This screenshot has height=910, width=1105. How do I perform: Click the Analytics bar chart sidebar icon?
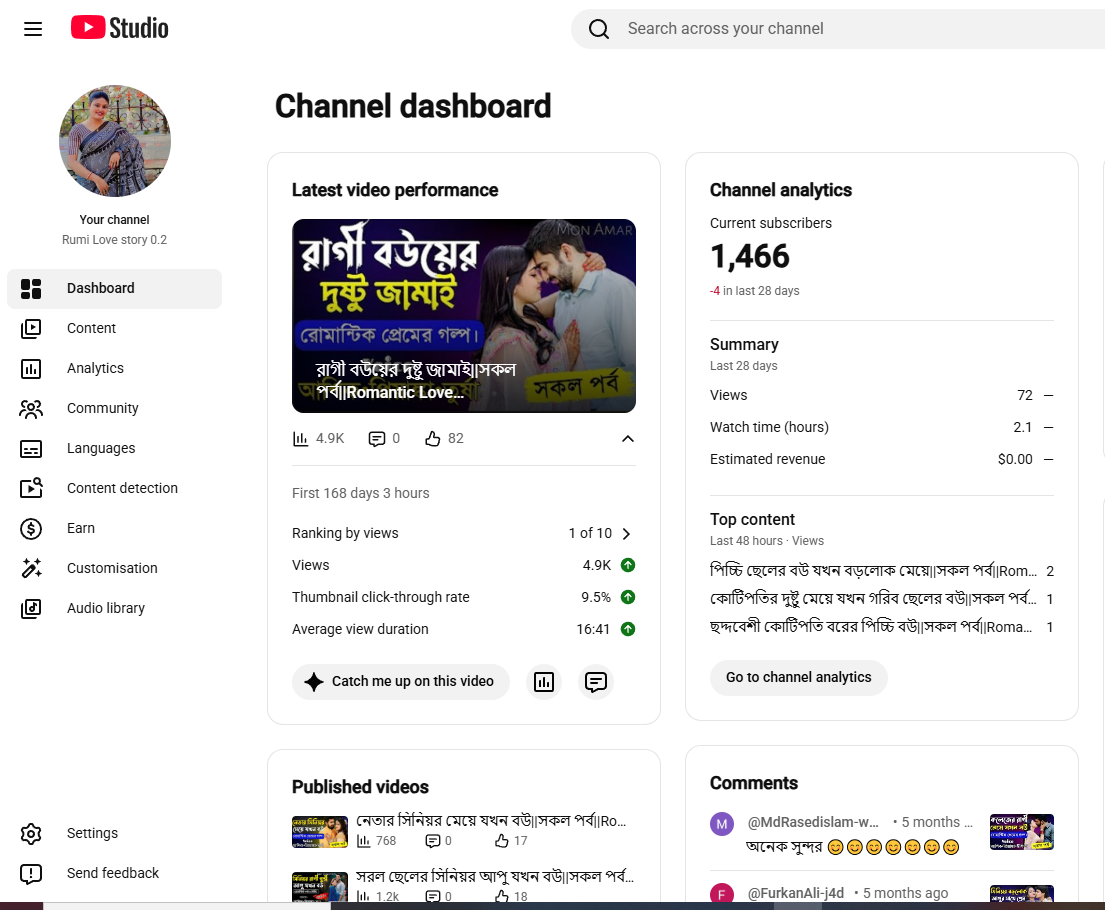coord(31,369)
